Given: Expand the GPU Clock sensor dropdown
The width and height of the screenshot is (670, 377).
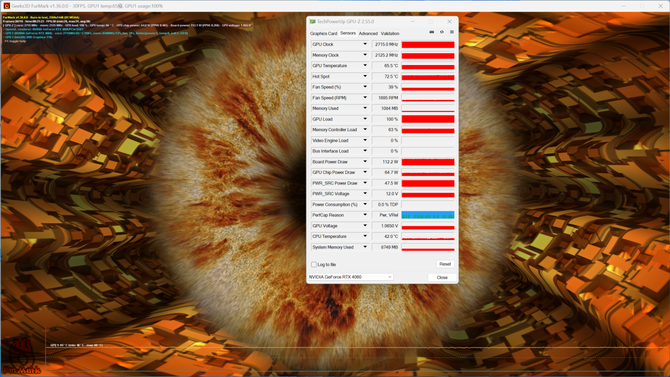Looking at the screenshot, I should [365, 44].
